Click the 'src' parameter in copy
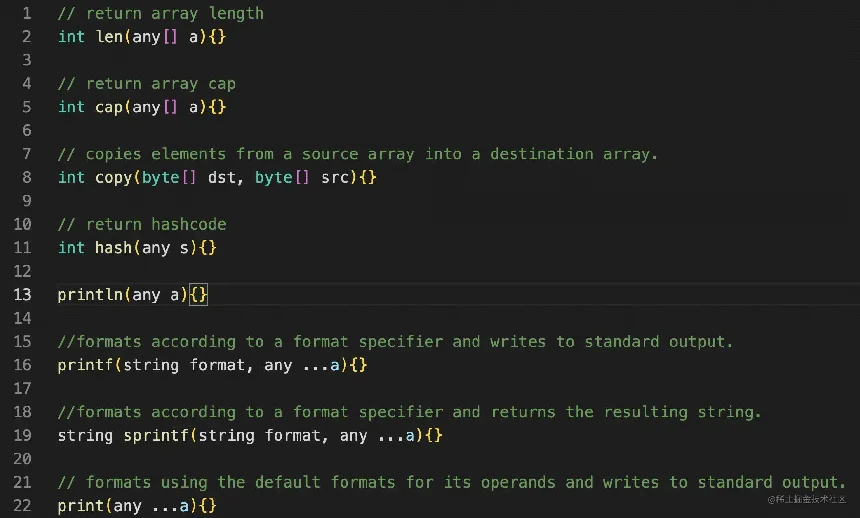The image size is (860, 518). 335,178
